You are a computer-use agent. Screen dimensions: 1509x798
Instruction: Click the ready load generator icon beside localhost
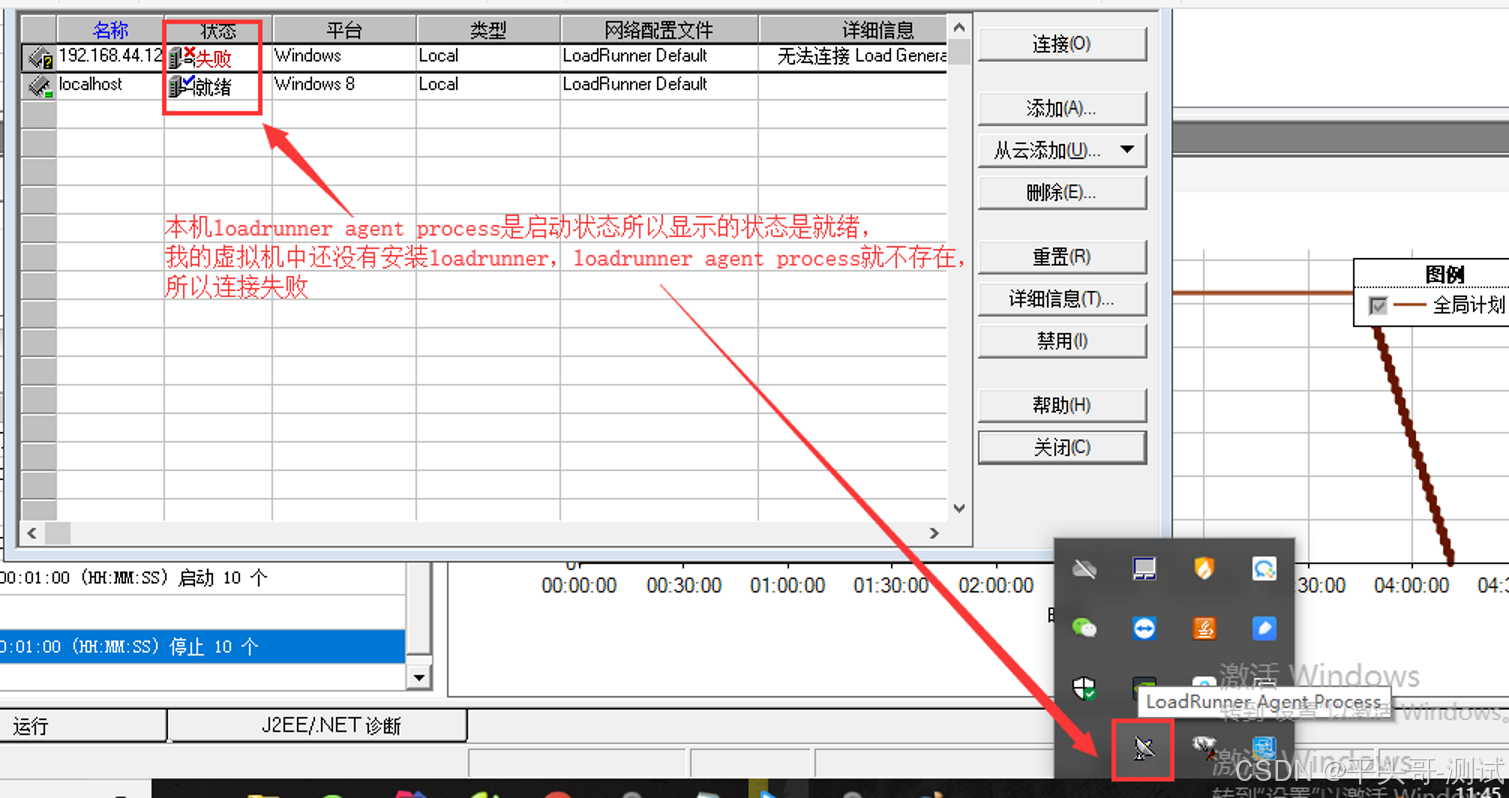[x=178, y=85]
